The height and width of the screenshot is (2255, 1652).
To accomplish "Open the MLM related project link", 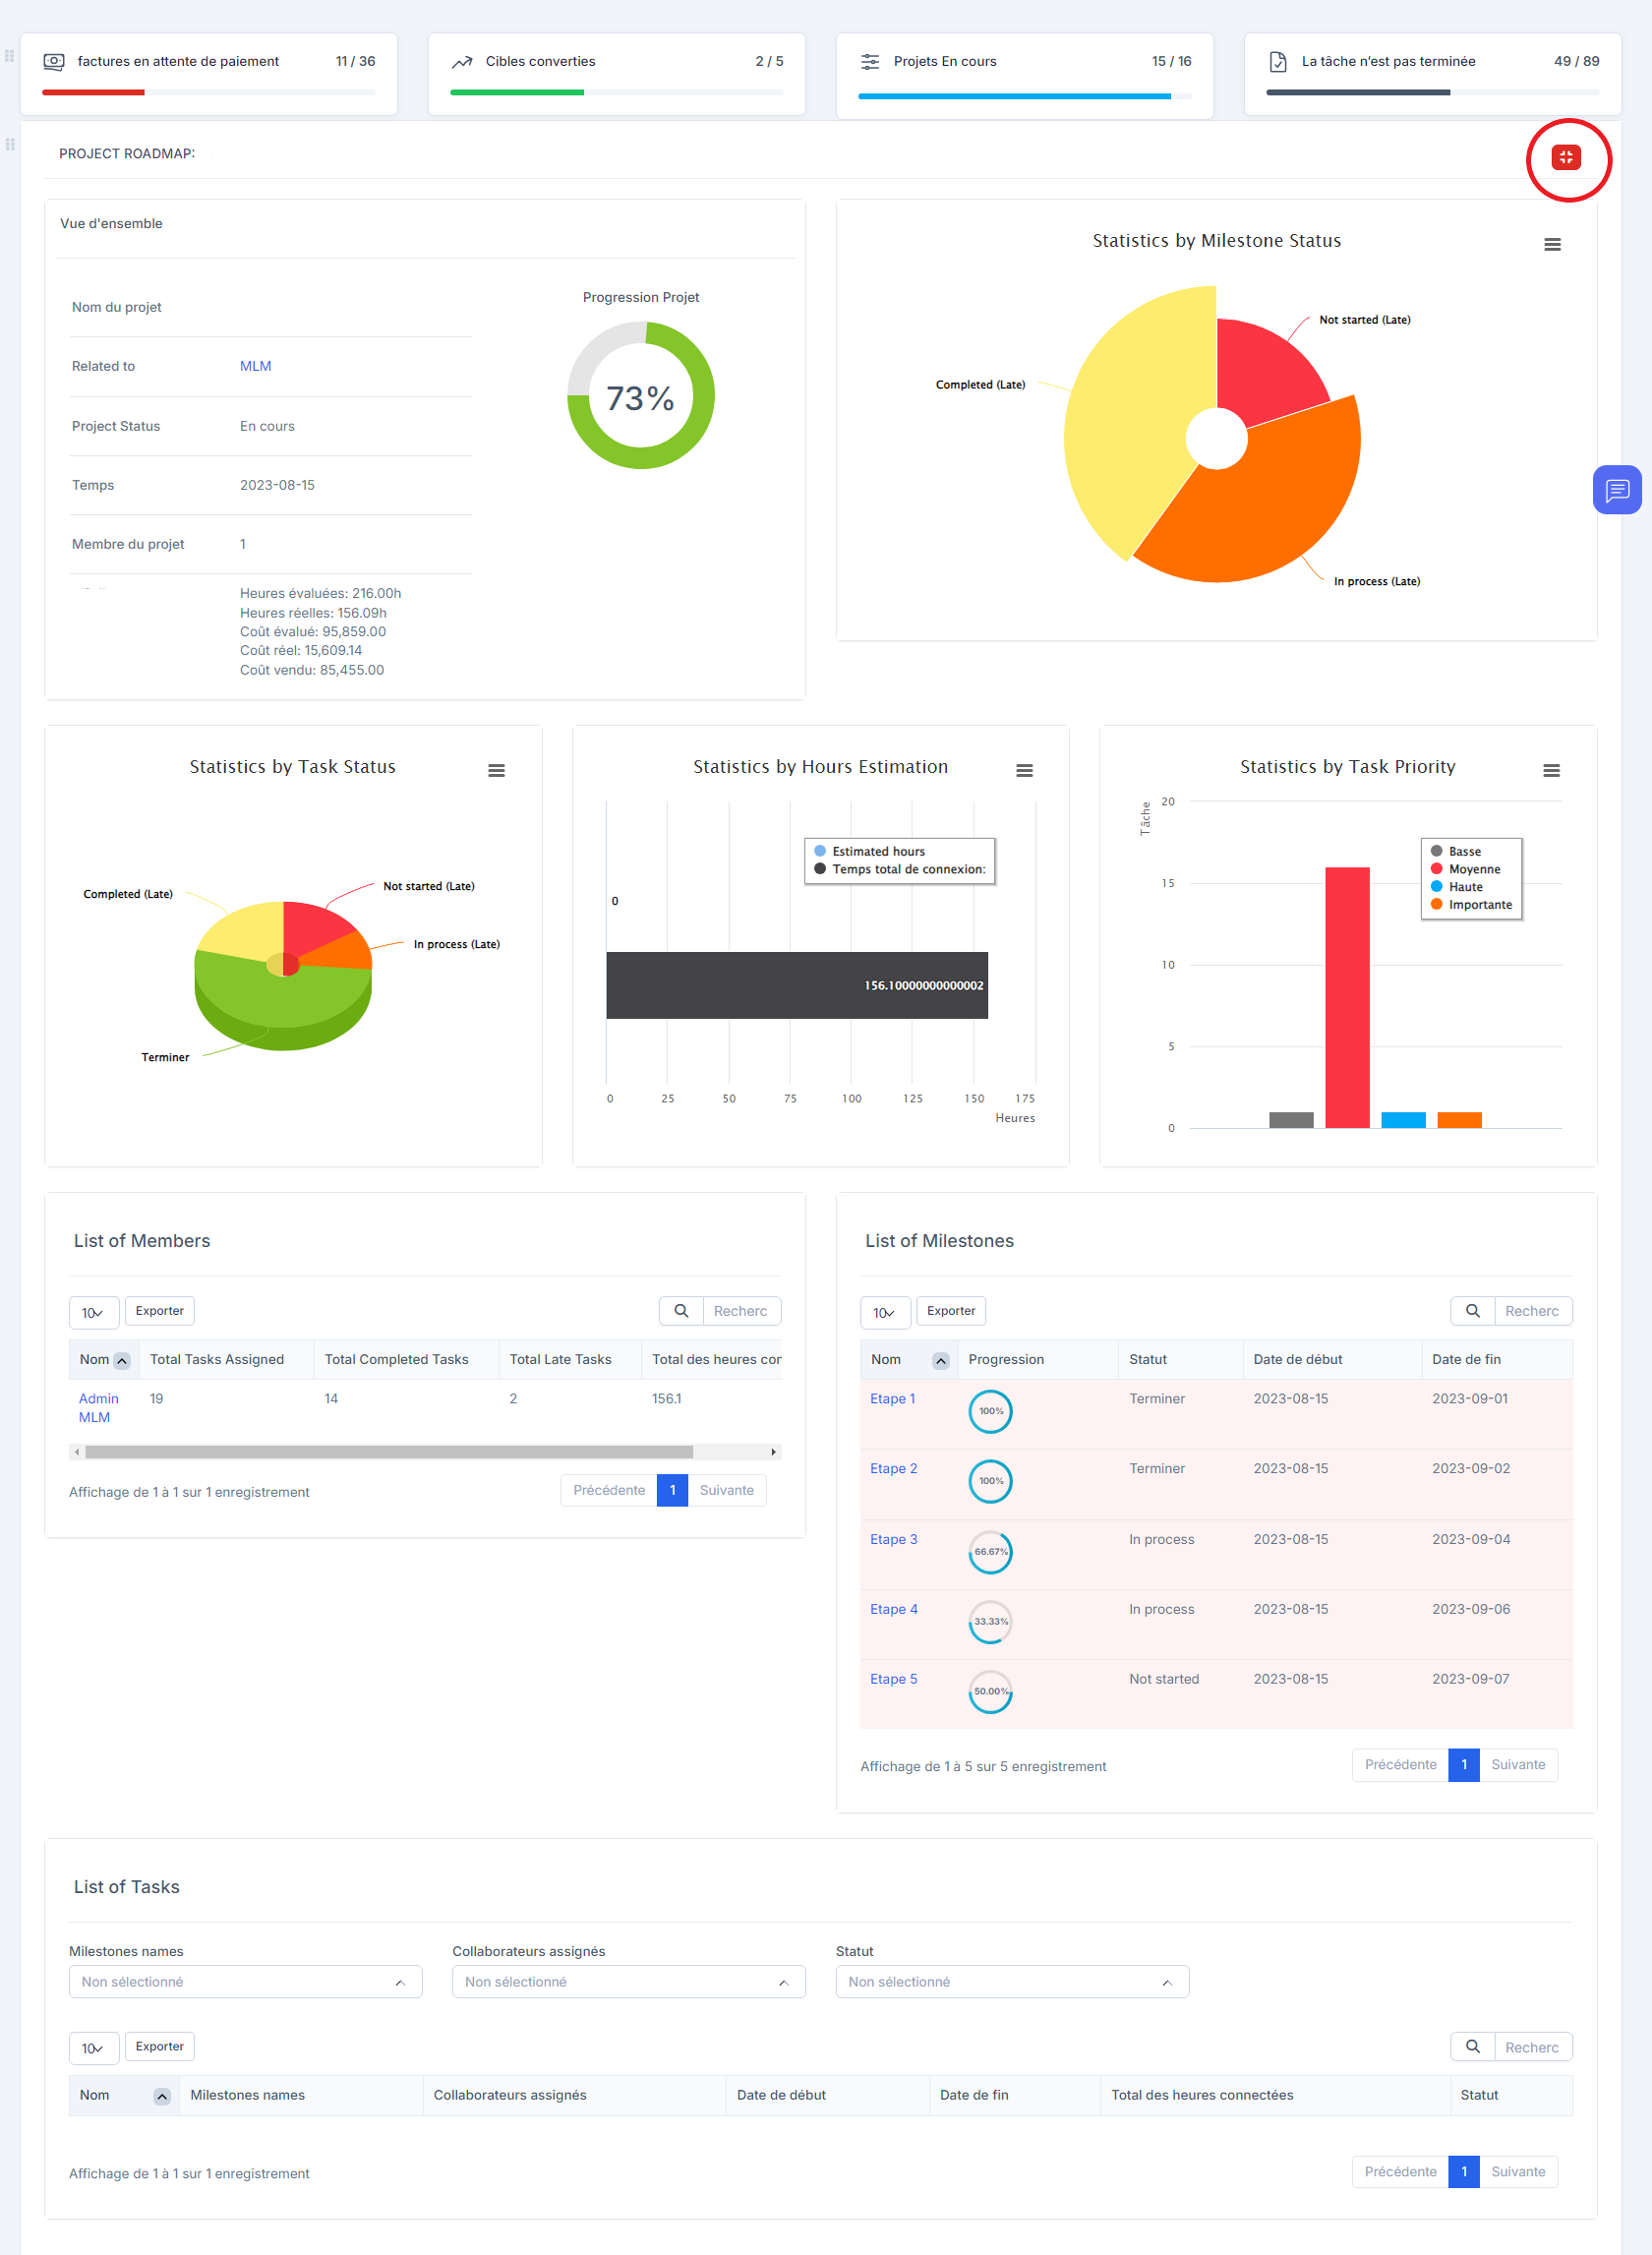I will [x=255, y=366].
